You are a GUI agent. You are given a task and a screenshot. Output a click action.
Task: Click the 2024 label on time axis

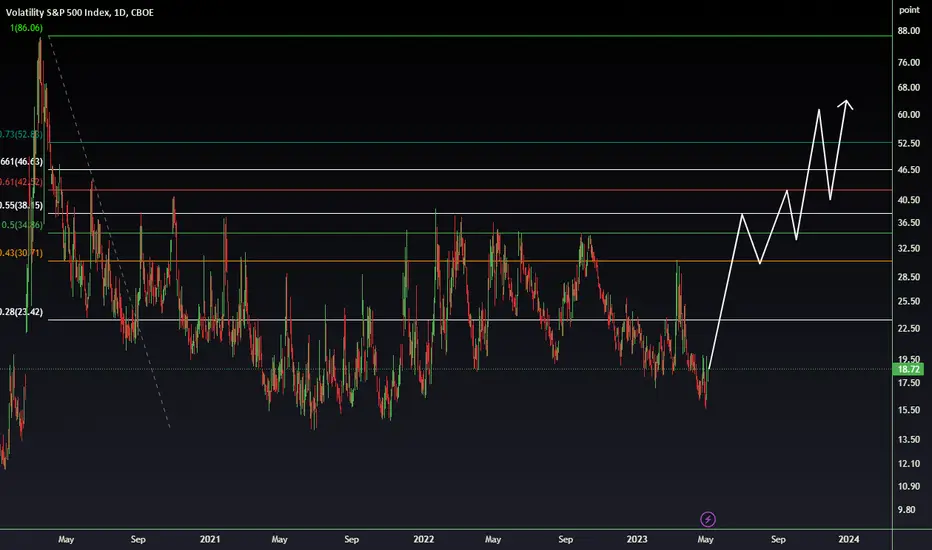848,539
